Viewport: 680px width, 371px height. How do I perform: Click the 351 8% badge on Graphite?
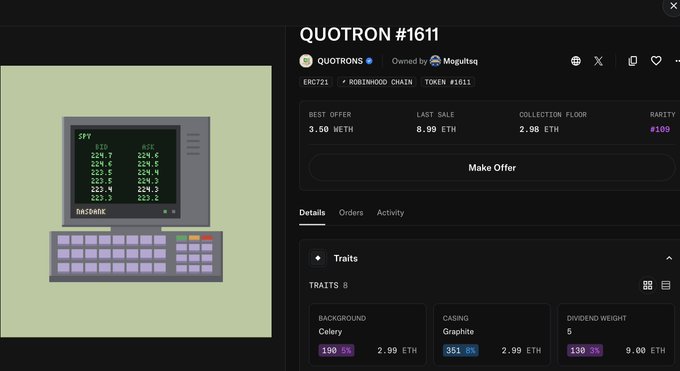pos(461,350)
